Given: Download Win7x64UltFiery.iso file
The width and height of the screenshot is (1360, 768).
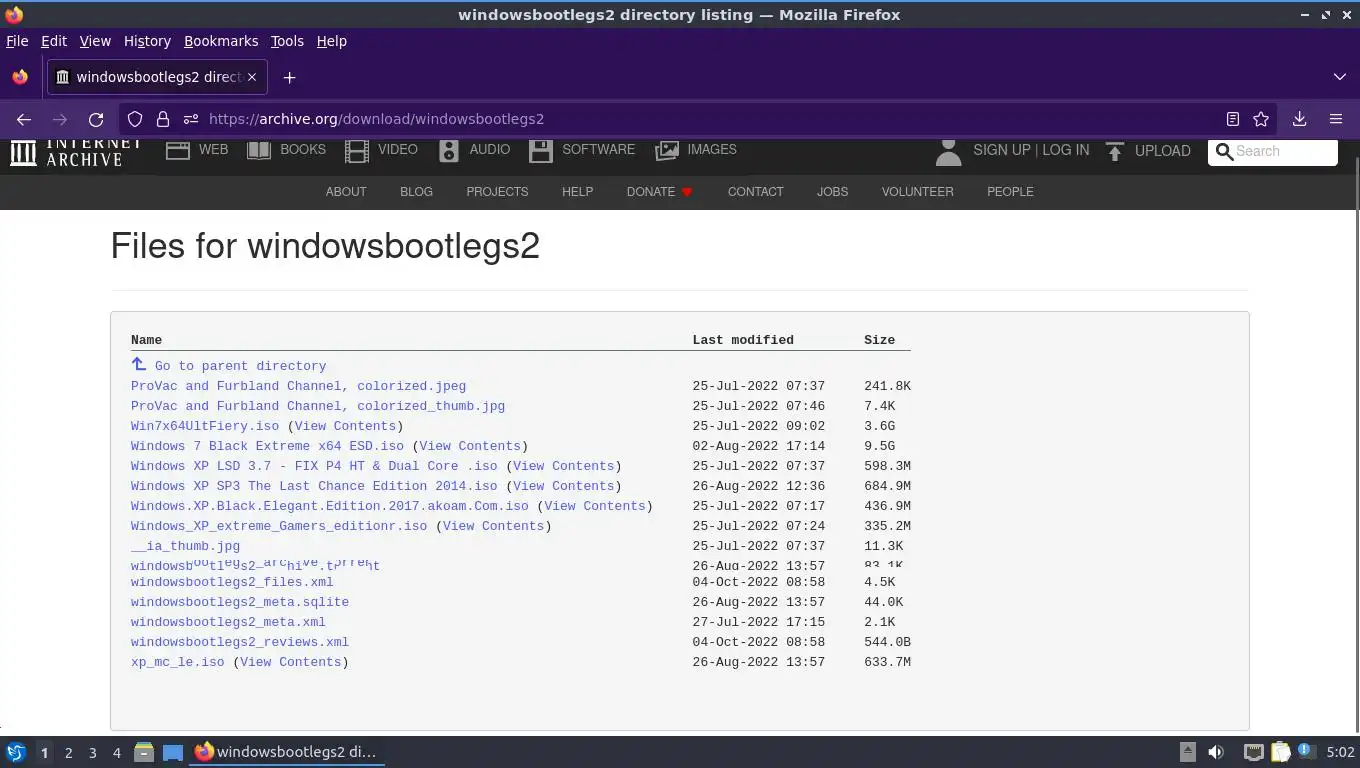Looking at the screenshot, I should click(205, 426).
